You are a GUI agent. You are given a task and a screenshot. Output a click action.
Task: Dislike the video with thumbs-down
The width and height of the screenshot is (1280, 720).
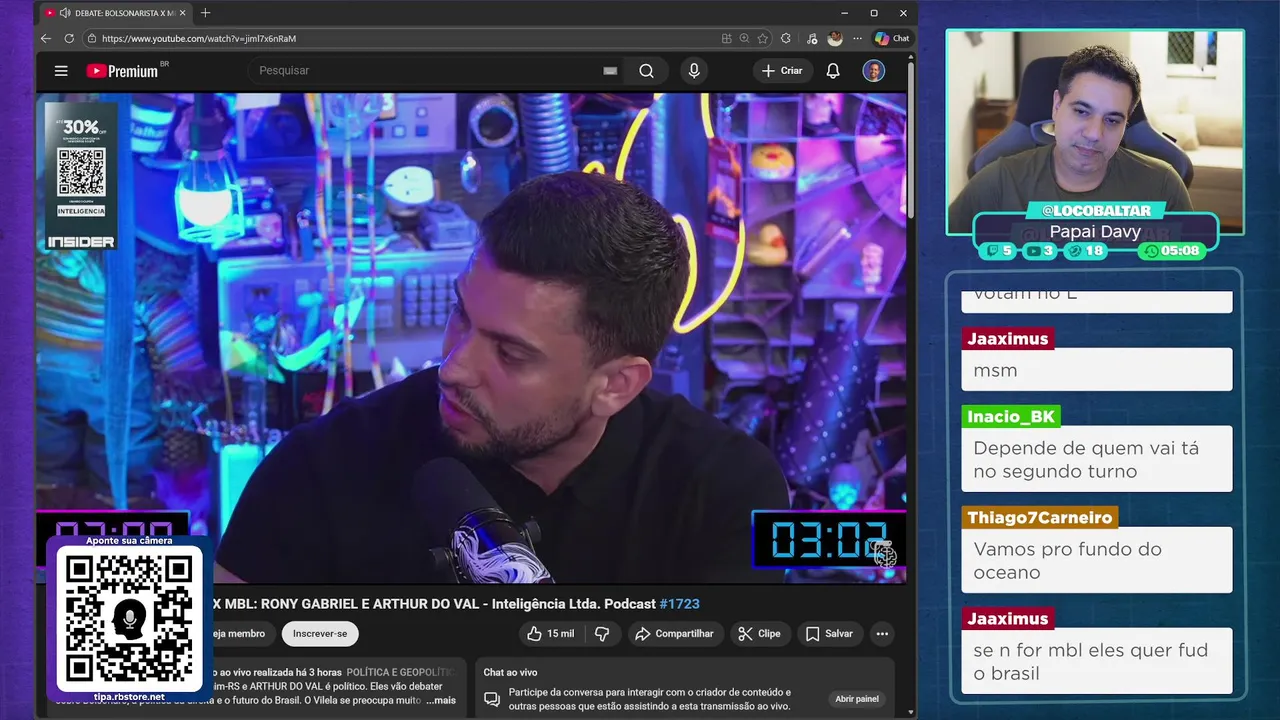pyautogui.click(x=602, y=634)
